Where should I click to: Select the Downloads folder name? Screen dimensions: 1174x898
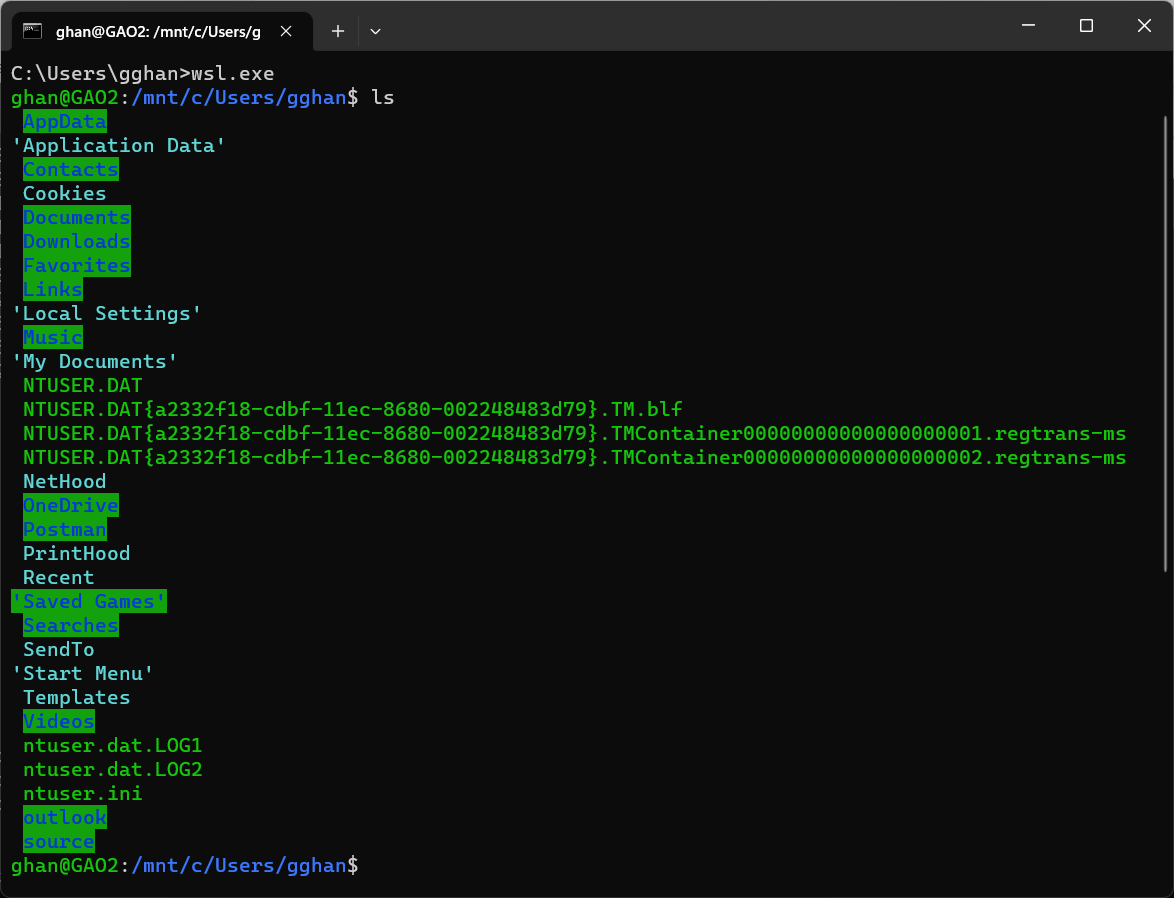tap(76, 241)
